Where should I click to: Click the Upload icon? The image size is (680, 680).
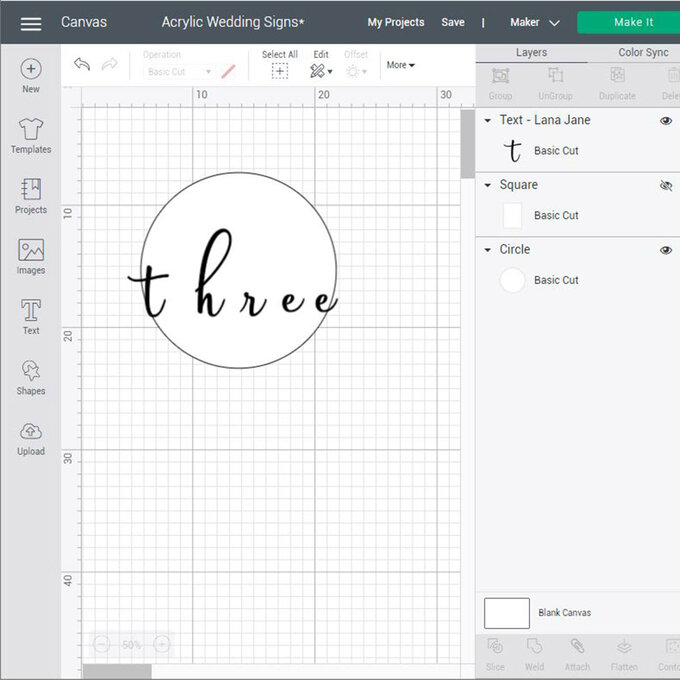tap(31, 437)
